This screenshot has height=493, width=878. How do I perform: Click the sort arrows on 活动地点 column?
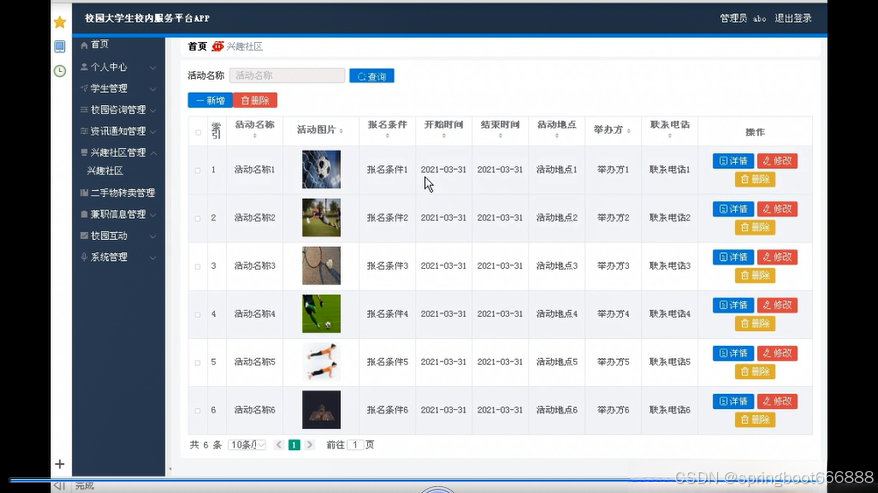(557, 136)
